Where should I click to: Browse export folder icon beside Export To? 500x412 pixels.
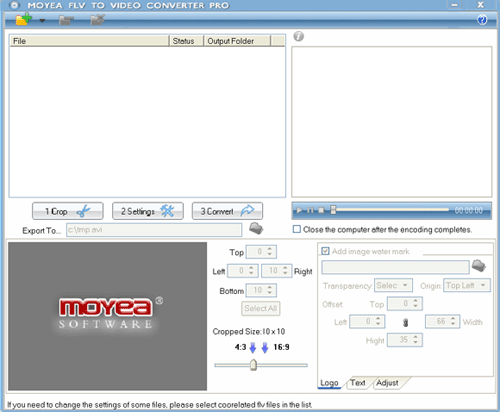(x=256, y=229)
